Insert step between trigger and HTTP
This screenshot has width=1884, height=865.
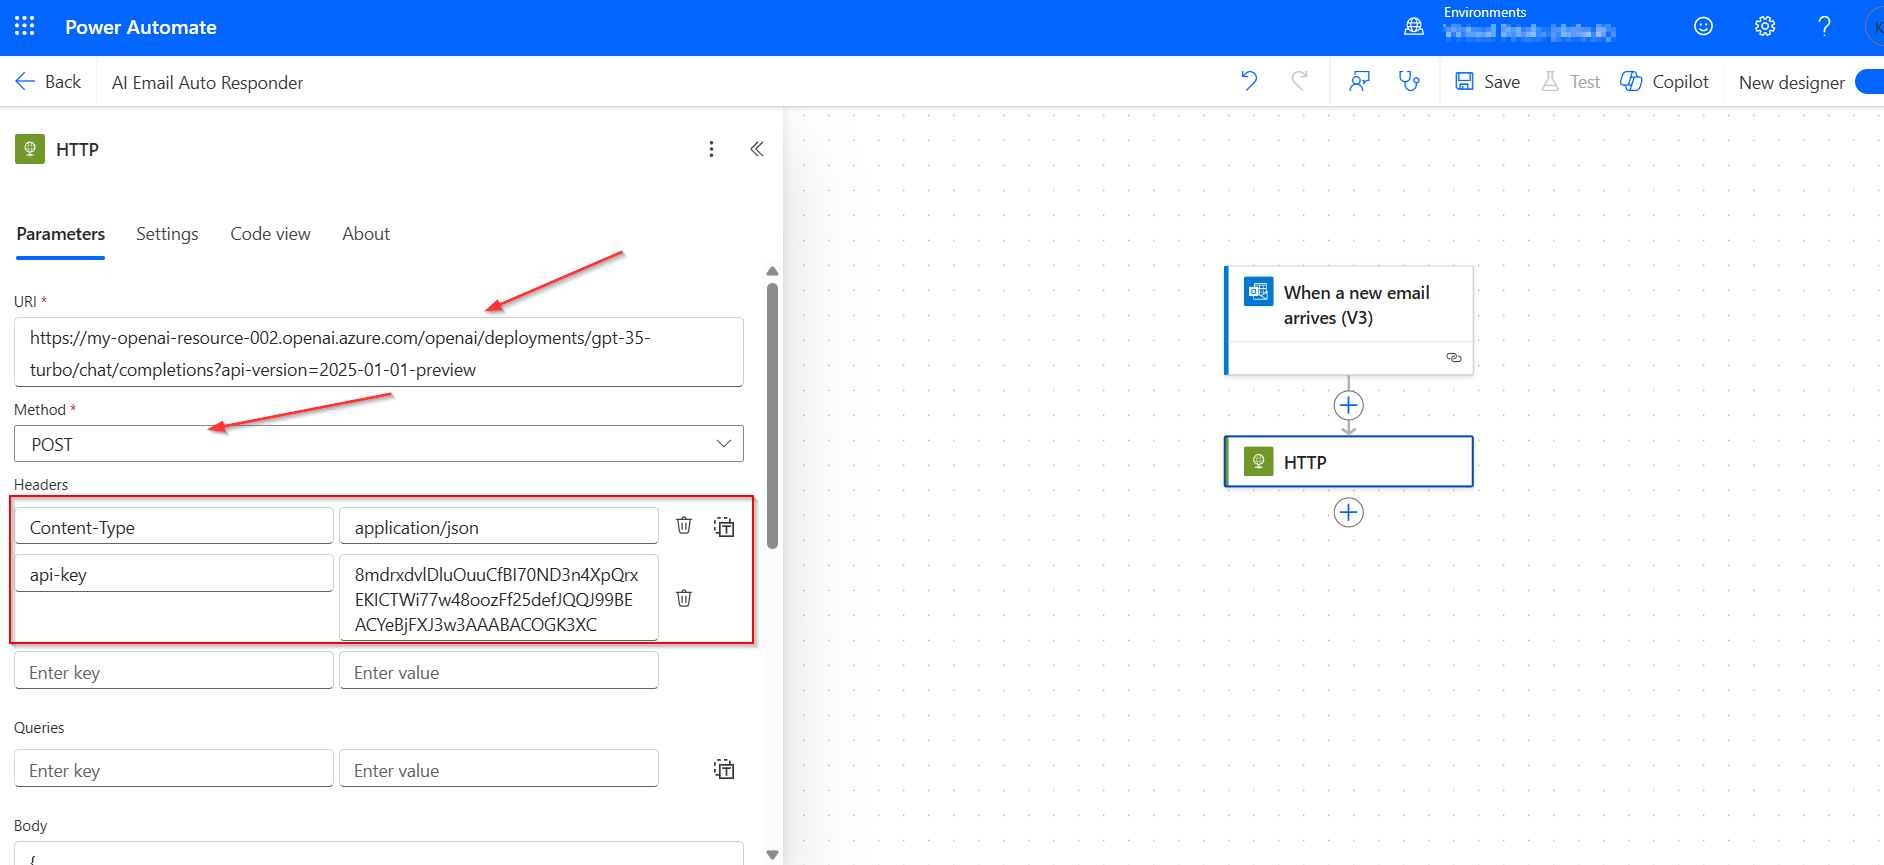(1349, 405)
